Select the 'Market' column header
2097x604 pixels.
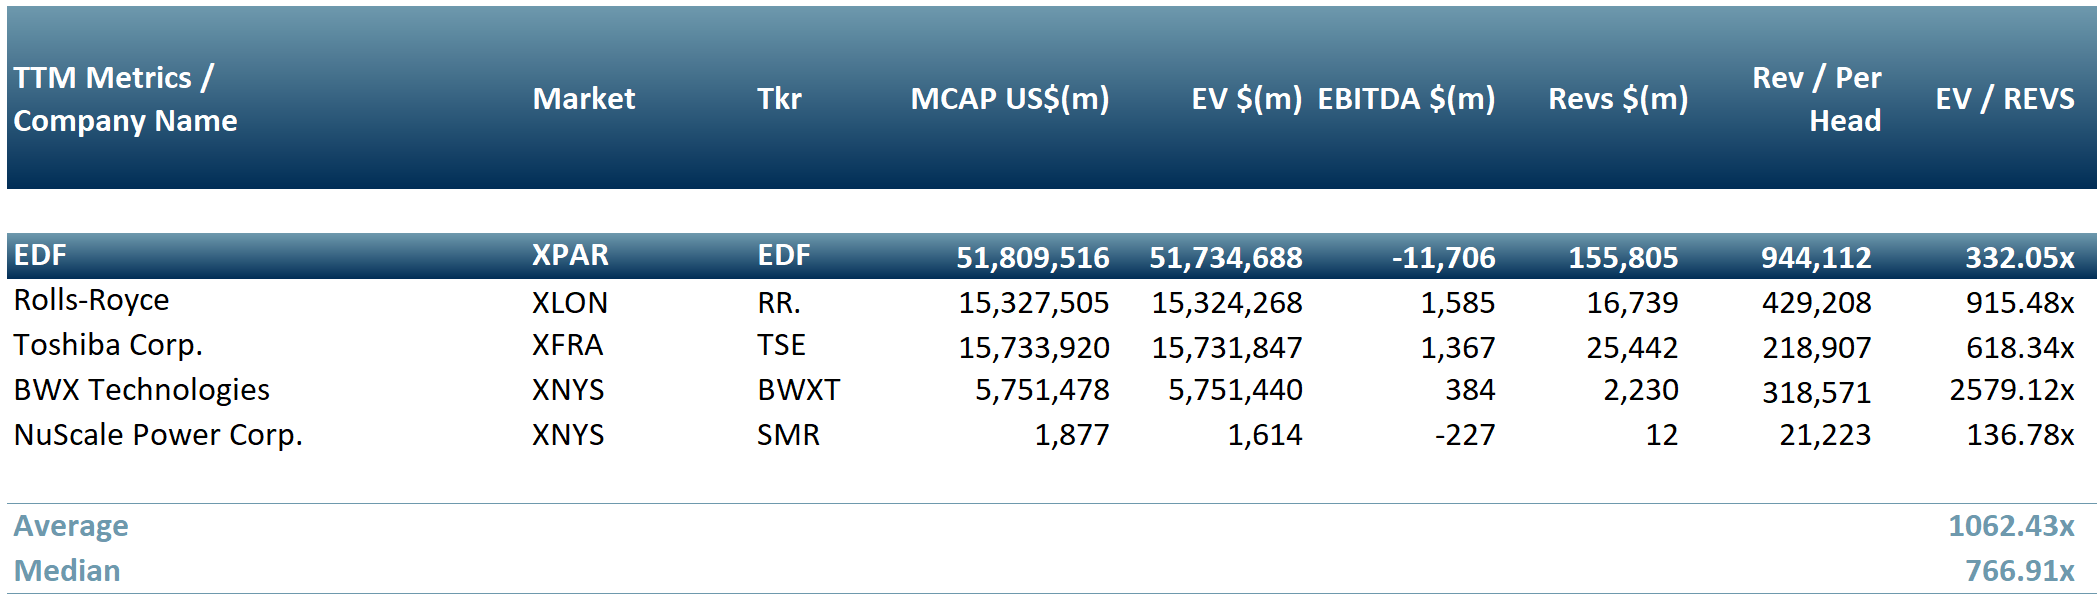coord(583,99)
